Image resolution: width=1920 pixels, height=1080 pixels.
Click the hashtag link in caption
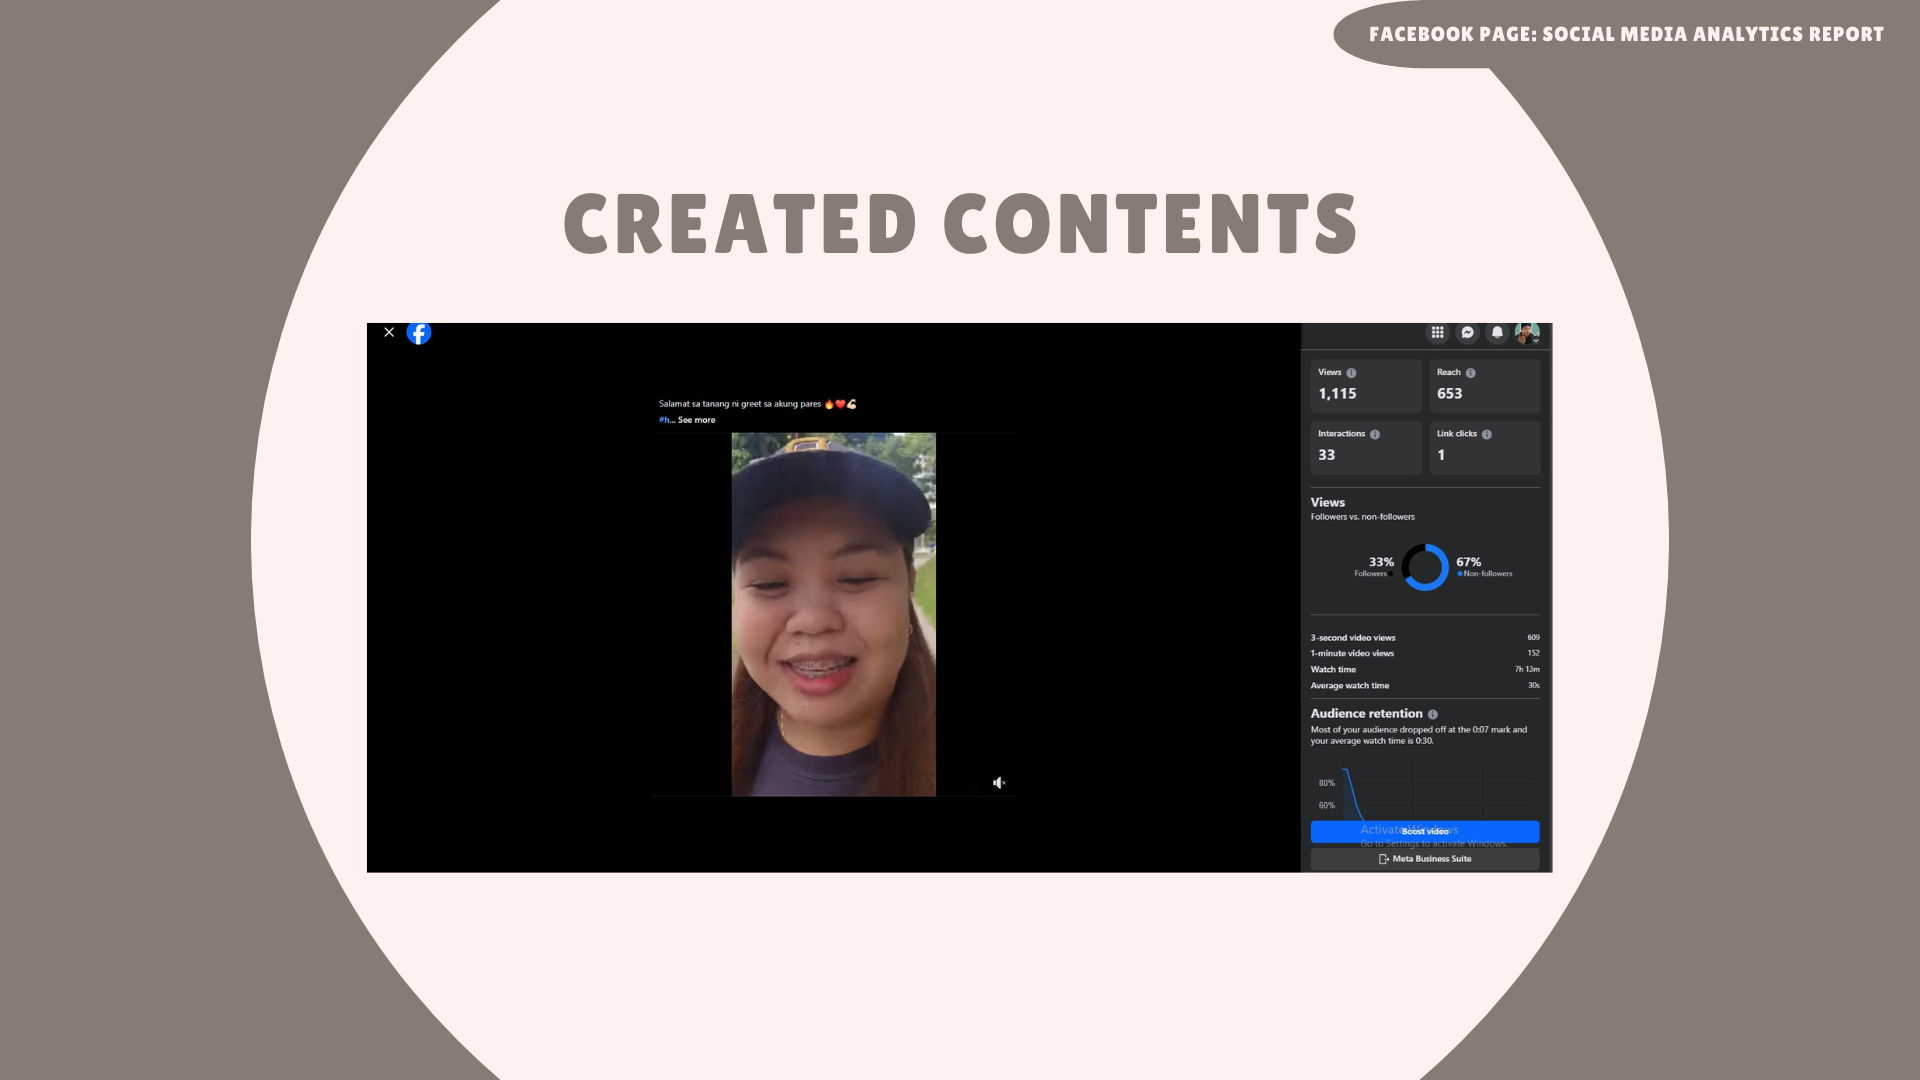pyautogui.click(x=664, y=420)
